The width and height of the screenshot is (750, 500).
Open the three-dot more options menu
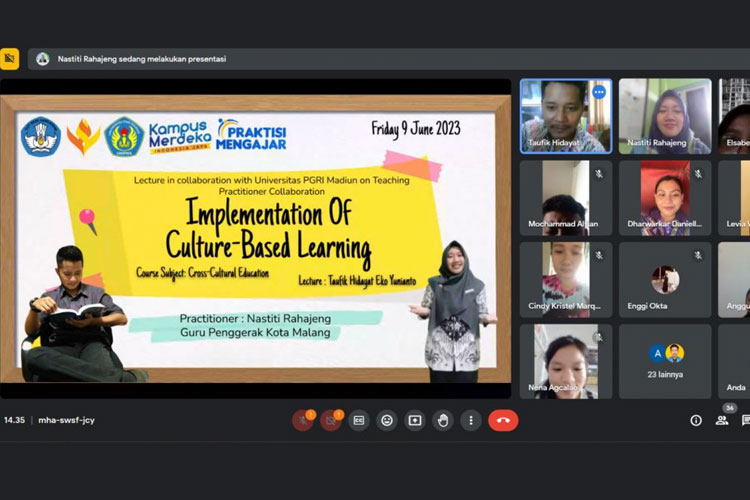click(x=471, y=421)
